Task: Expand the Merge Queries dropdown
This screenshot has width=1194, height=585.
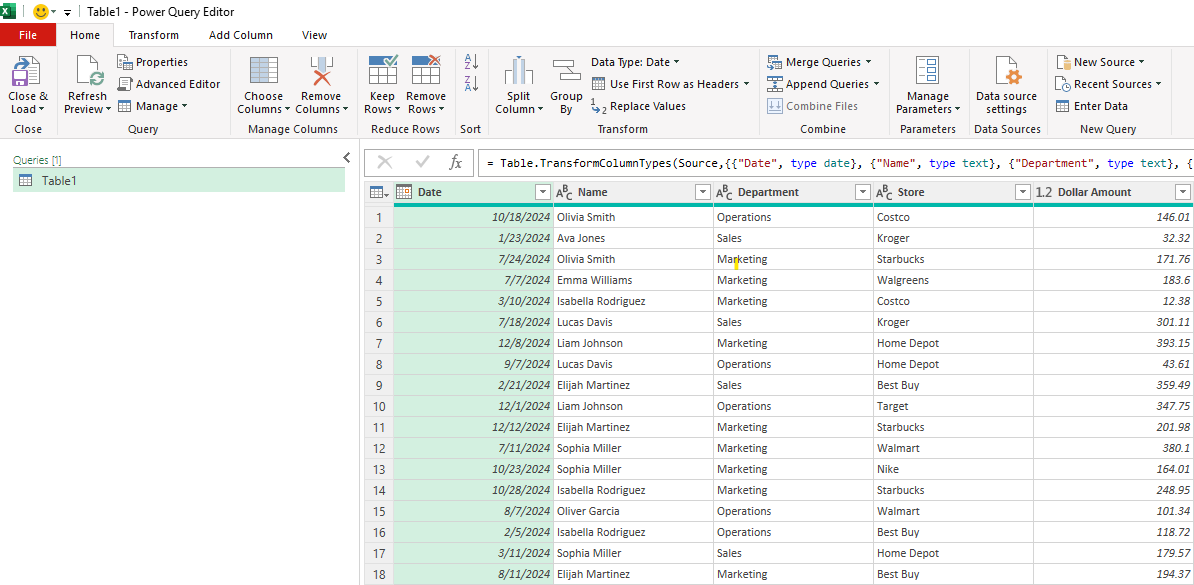Action: coord(819,62)
